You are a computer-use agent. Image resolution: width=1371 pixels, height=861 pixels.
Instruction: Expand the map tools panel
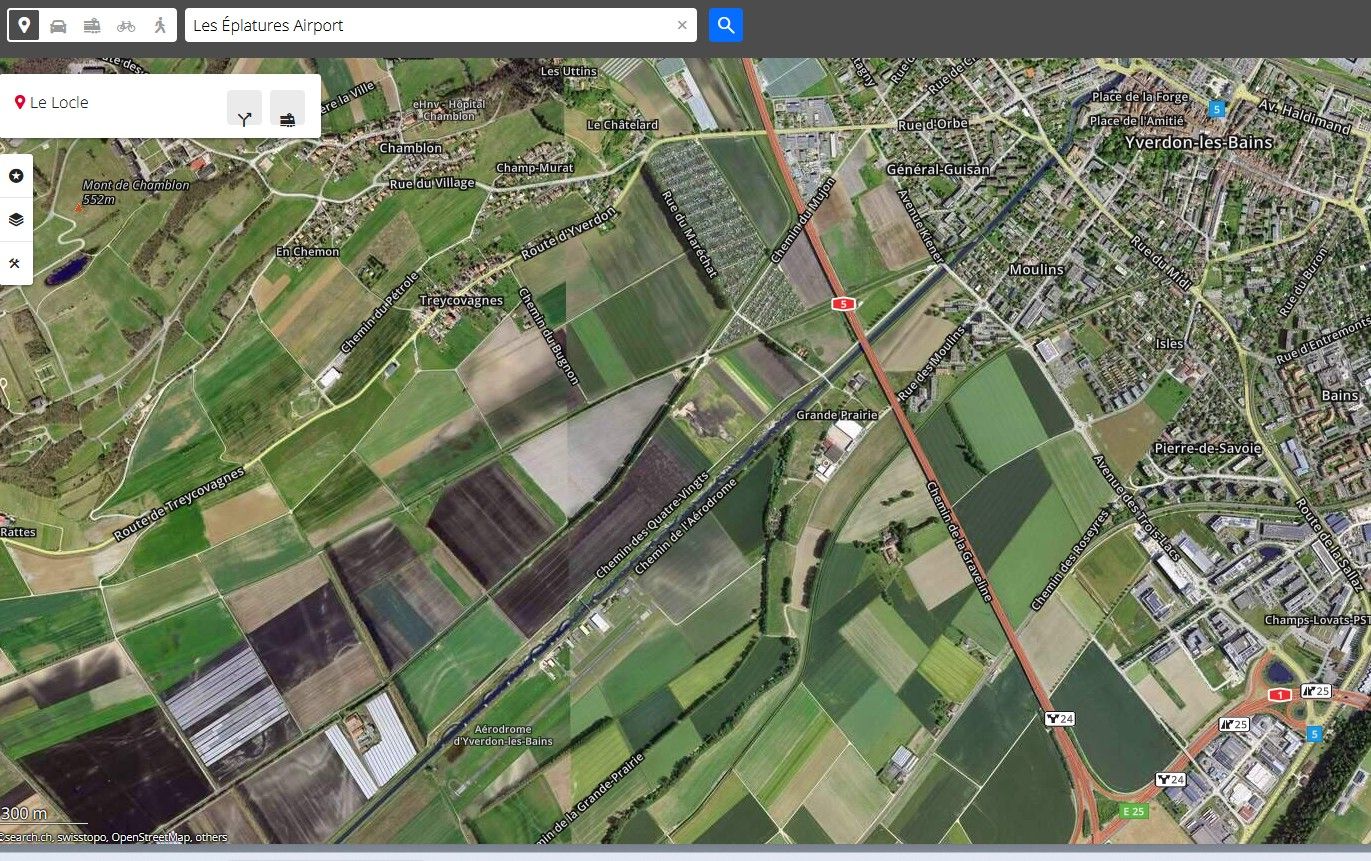[16, 264]
